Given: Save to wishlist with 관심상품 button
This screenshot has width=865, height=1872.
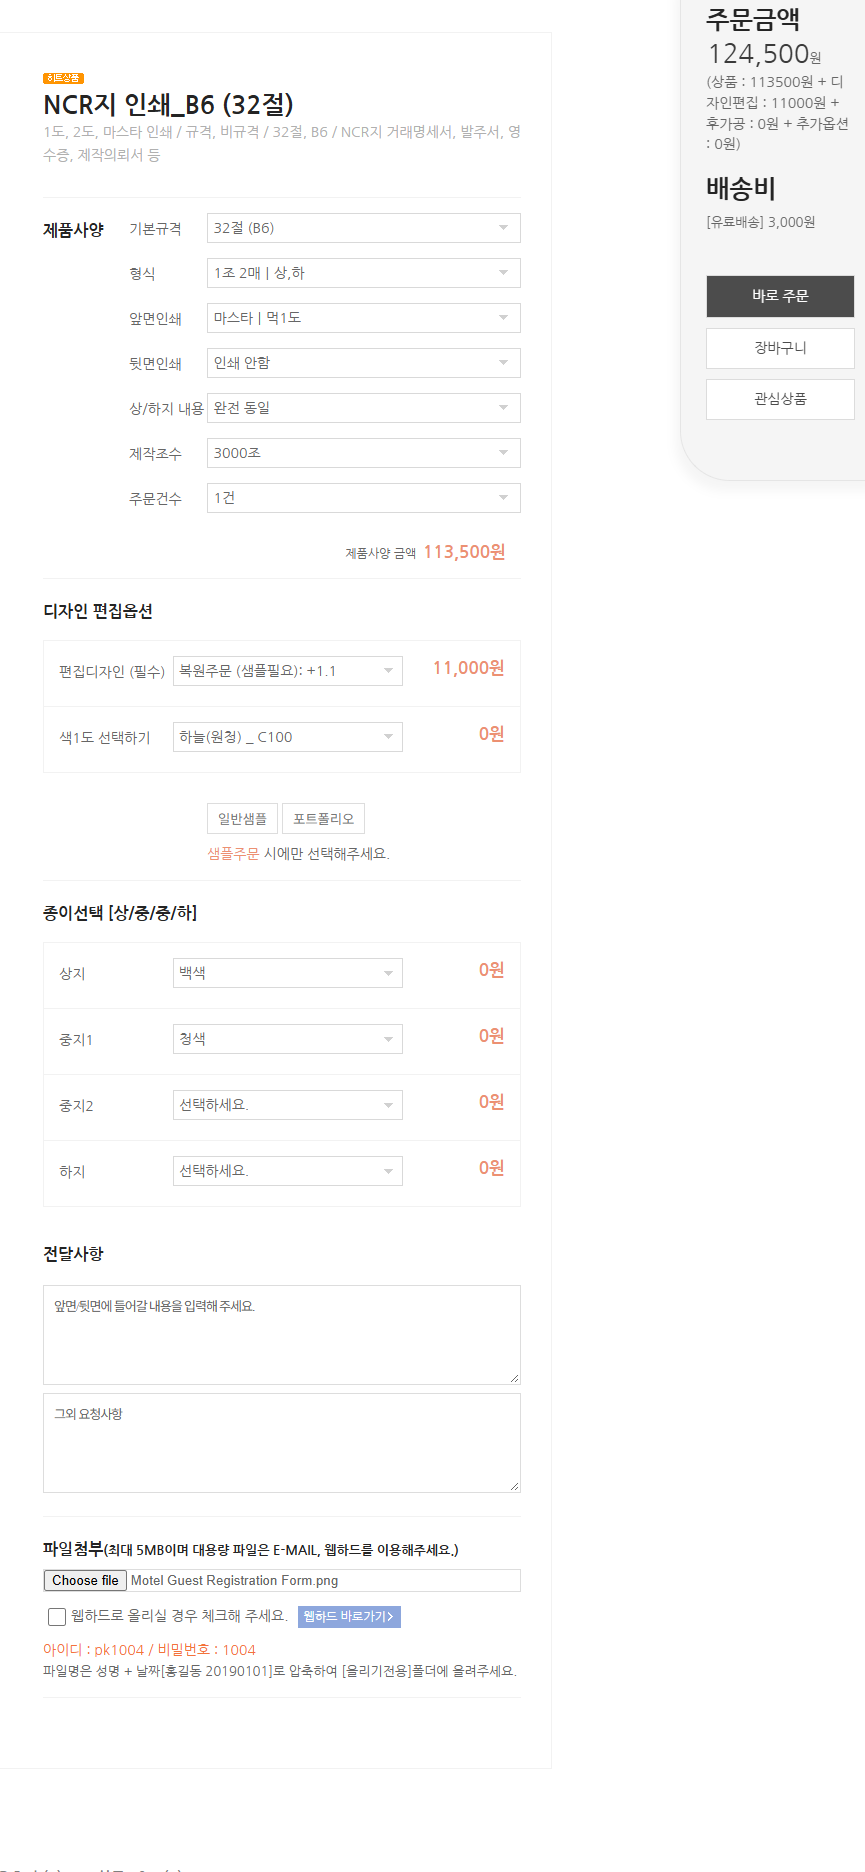Looking at the screenshot, I should pos(780,399).
